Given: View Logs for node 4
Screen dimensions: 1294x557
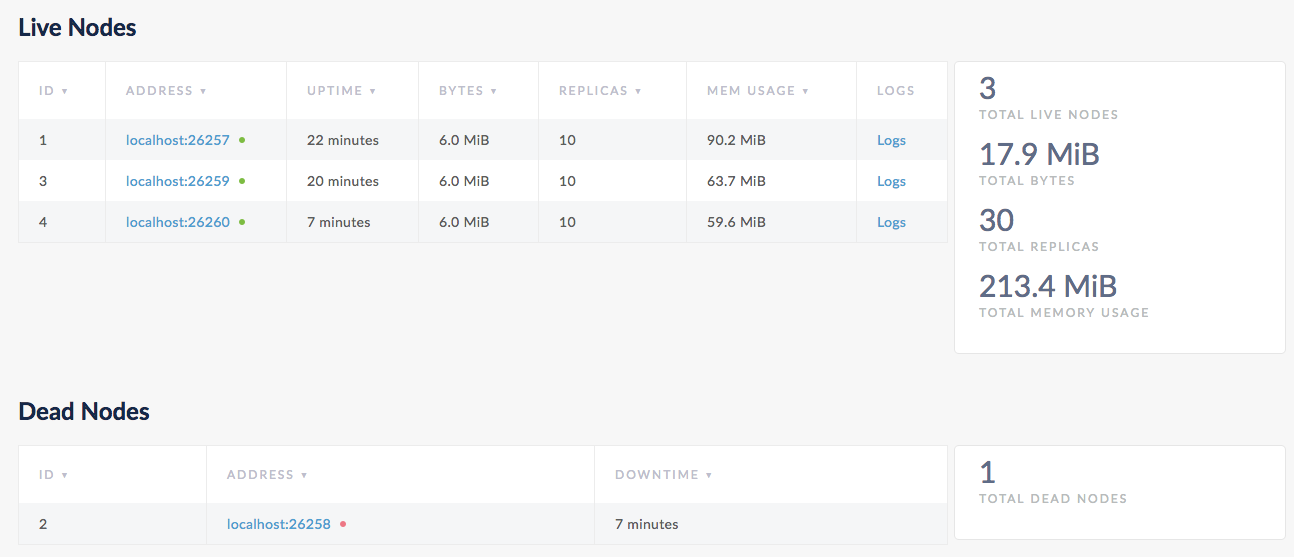Looking at the screenshot, I should point(891,222).
